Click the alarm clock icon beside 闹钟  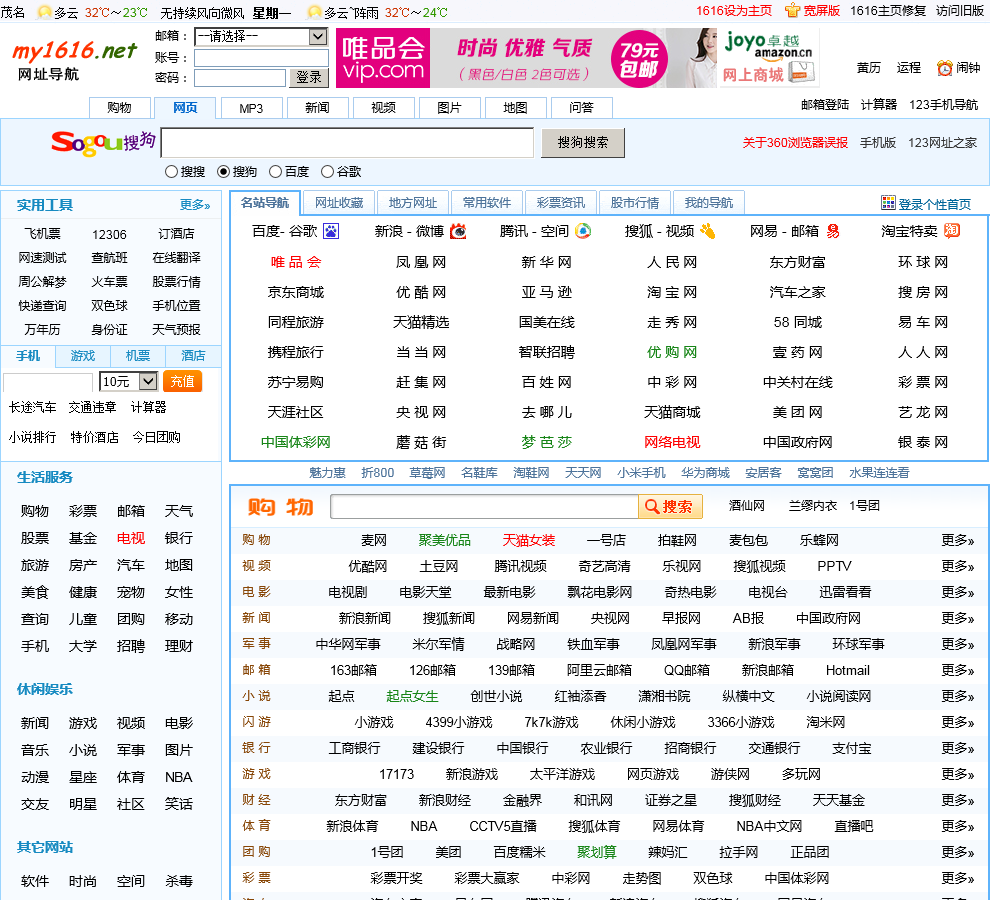(945, 68)
